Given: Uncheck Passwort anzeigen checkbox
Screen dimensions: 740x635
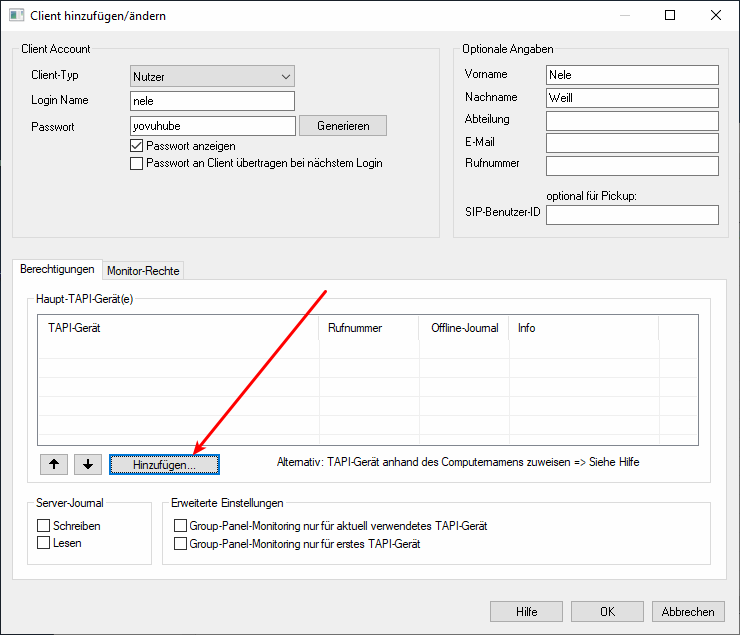Looking at the screenshot, I should click(138, 146).
